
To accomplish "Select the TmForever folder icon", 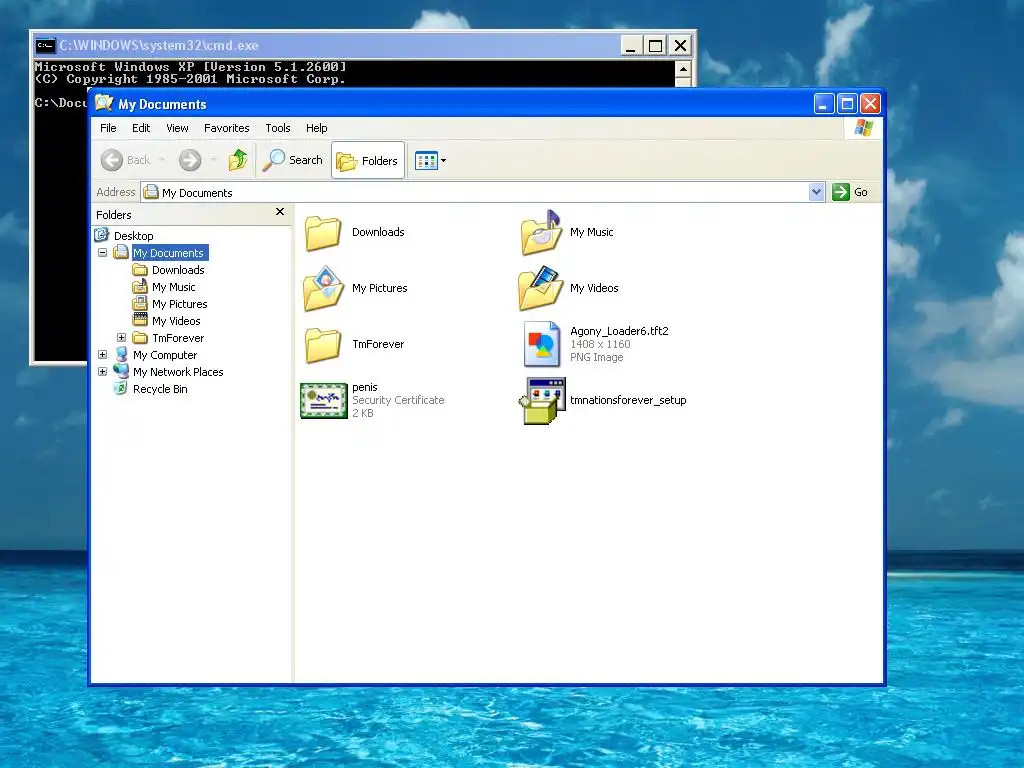I will click(x=323, y=345).
